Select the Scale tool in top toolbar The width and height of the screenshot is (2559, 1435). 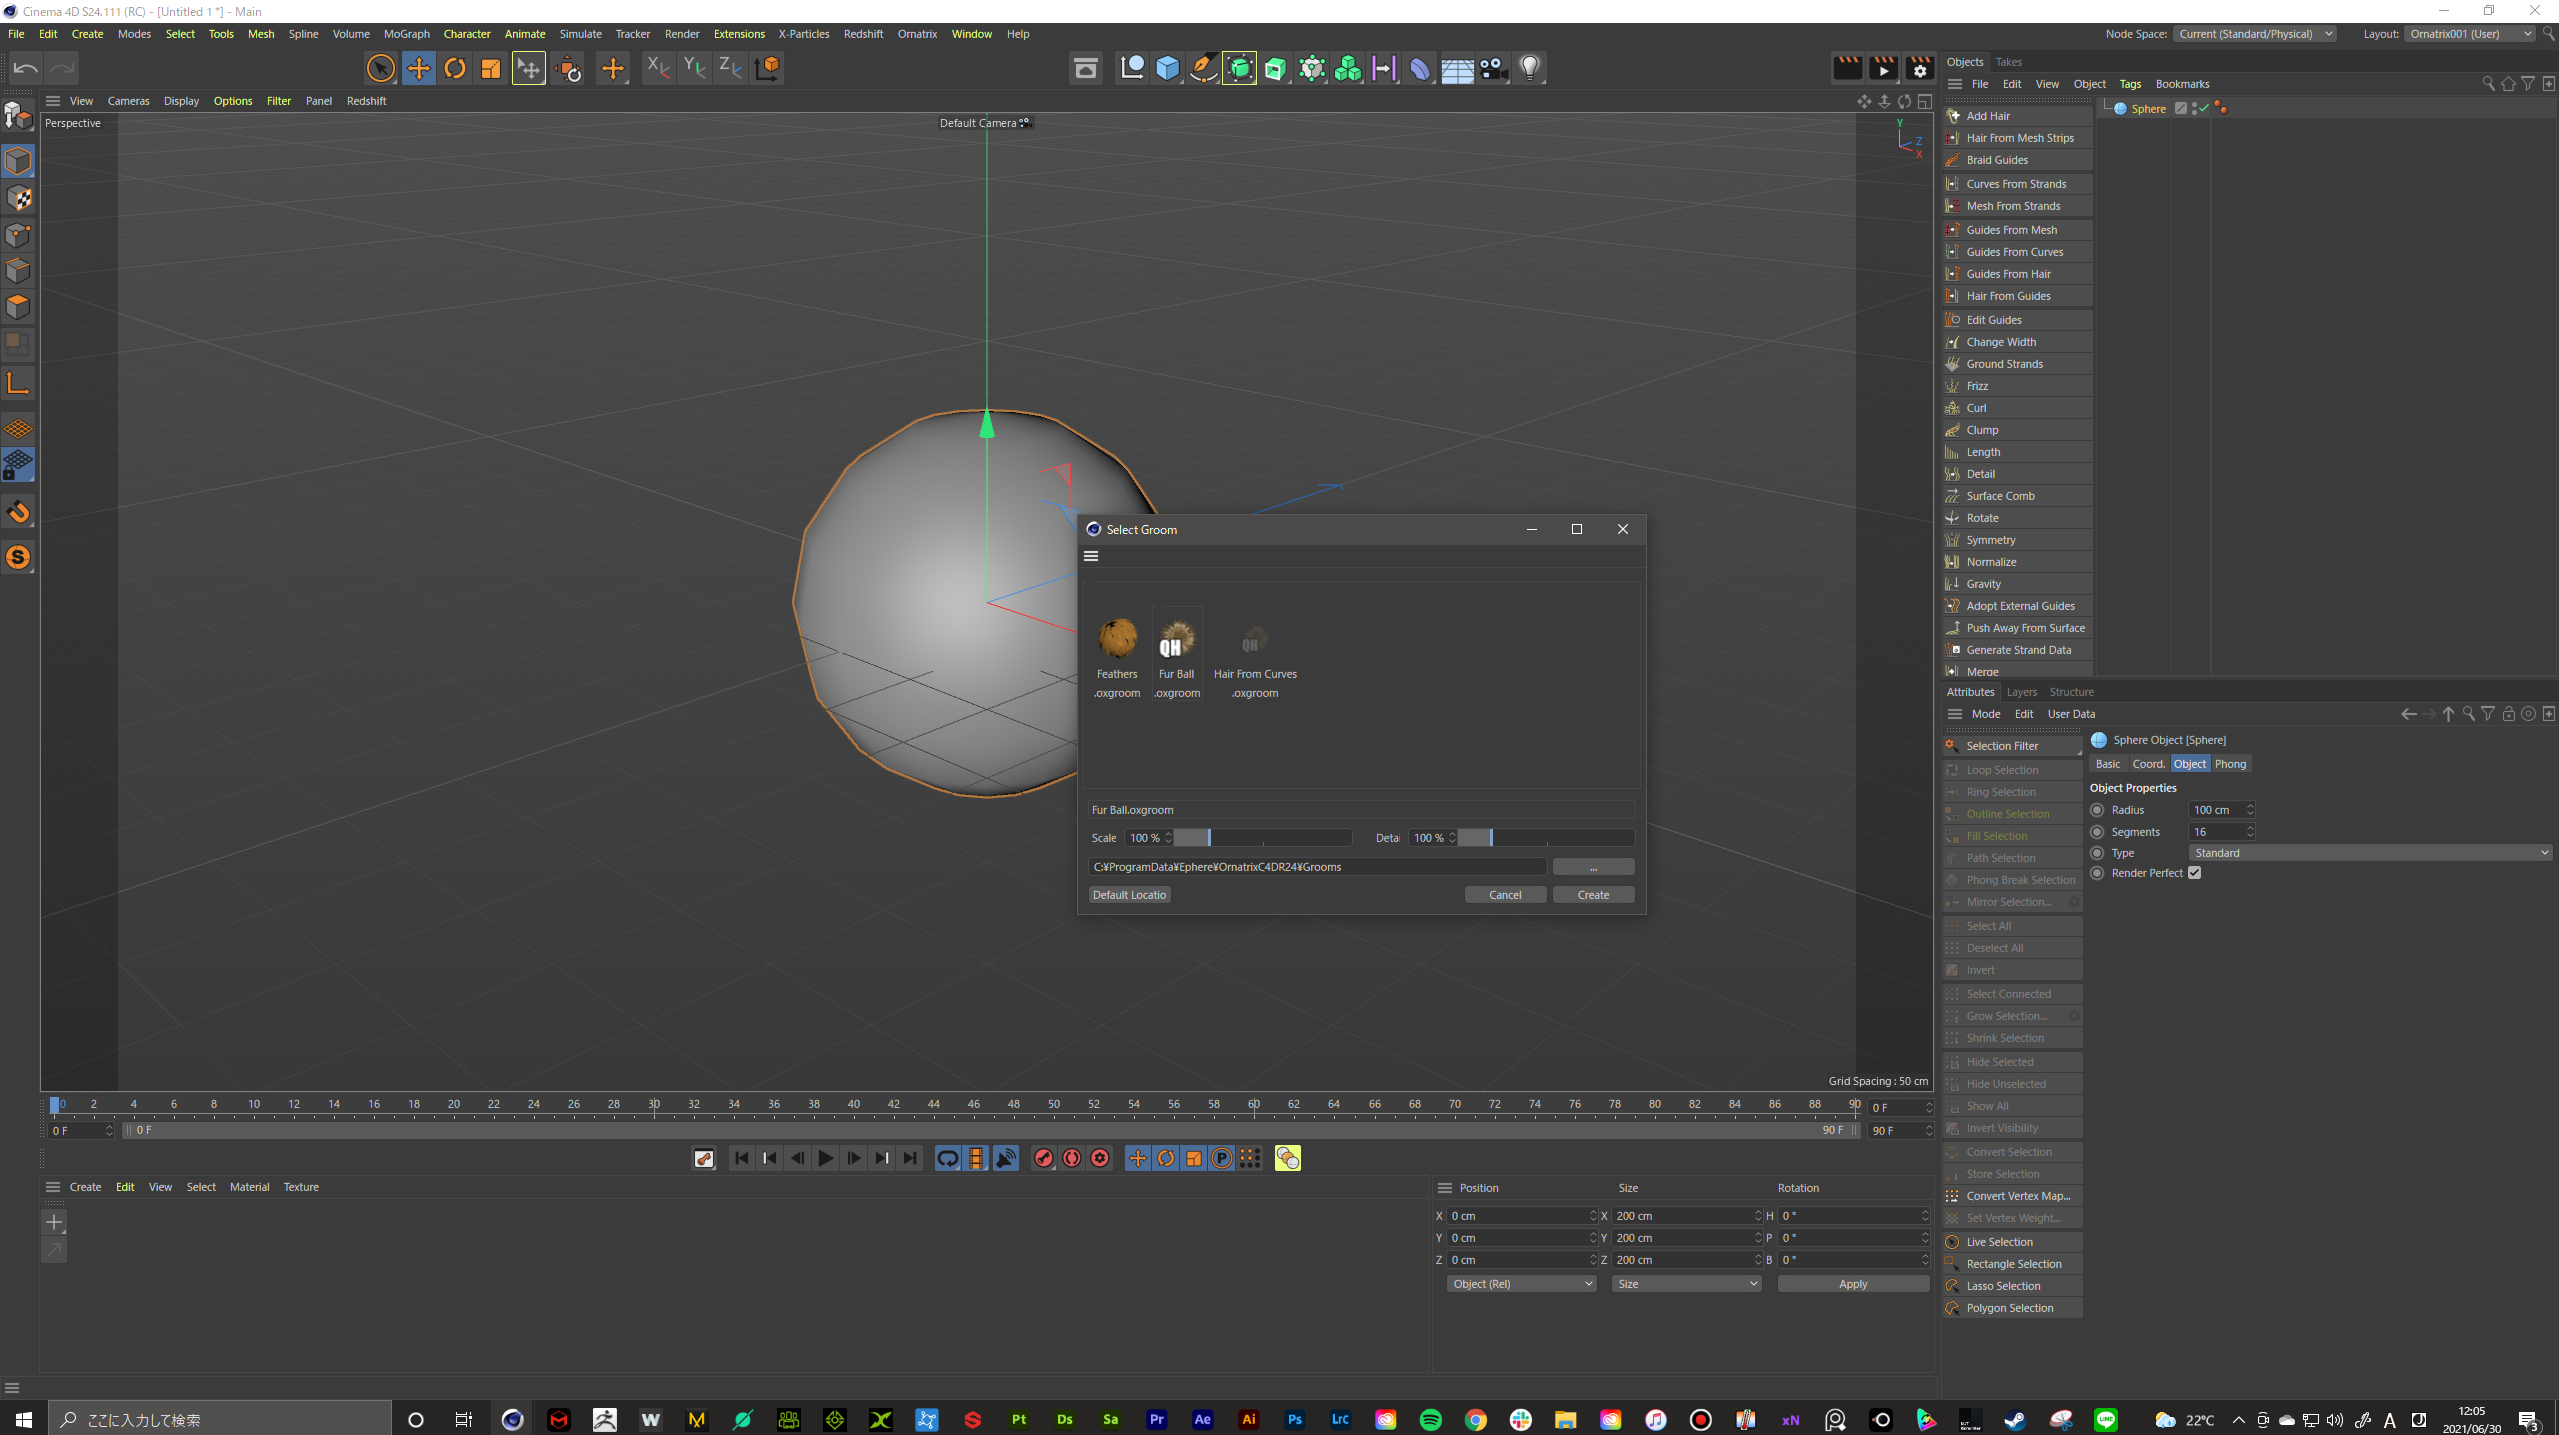[x=490, y=68]
